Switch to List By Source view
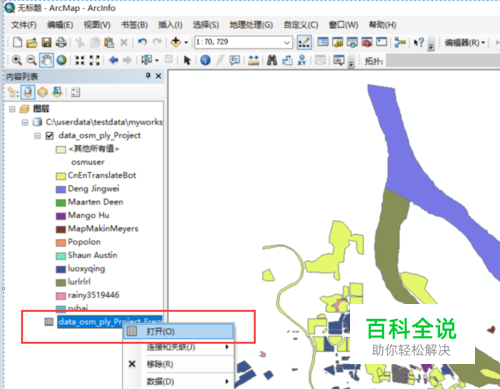 pyautogui.click(x=28, y=92)
